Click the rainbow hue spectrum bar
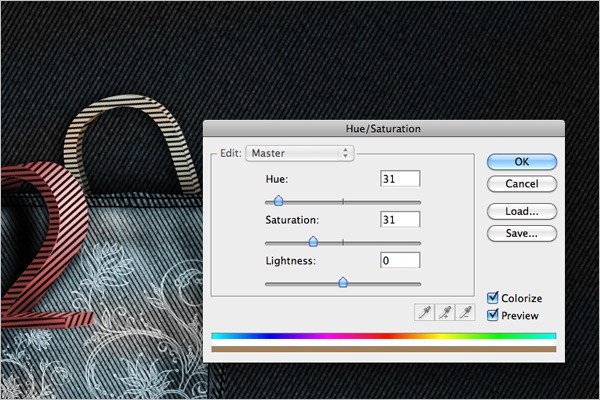This screenshot has width=600, height=400. pos(383,336)
